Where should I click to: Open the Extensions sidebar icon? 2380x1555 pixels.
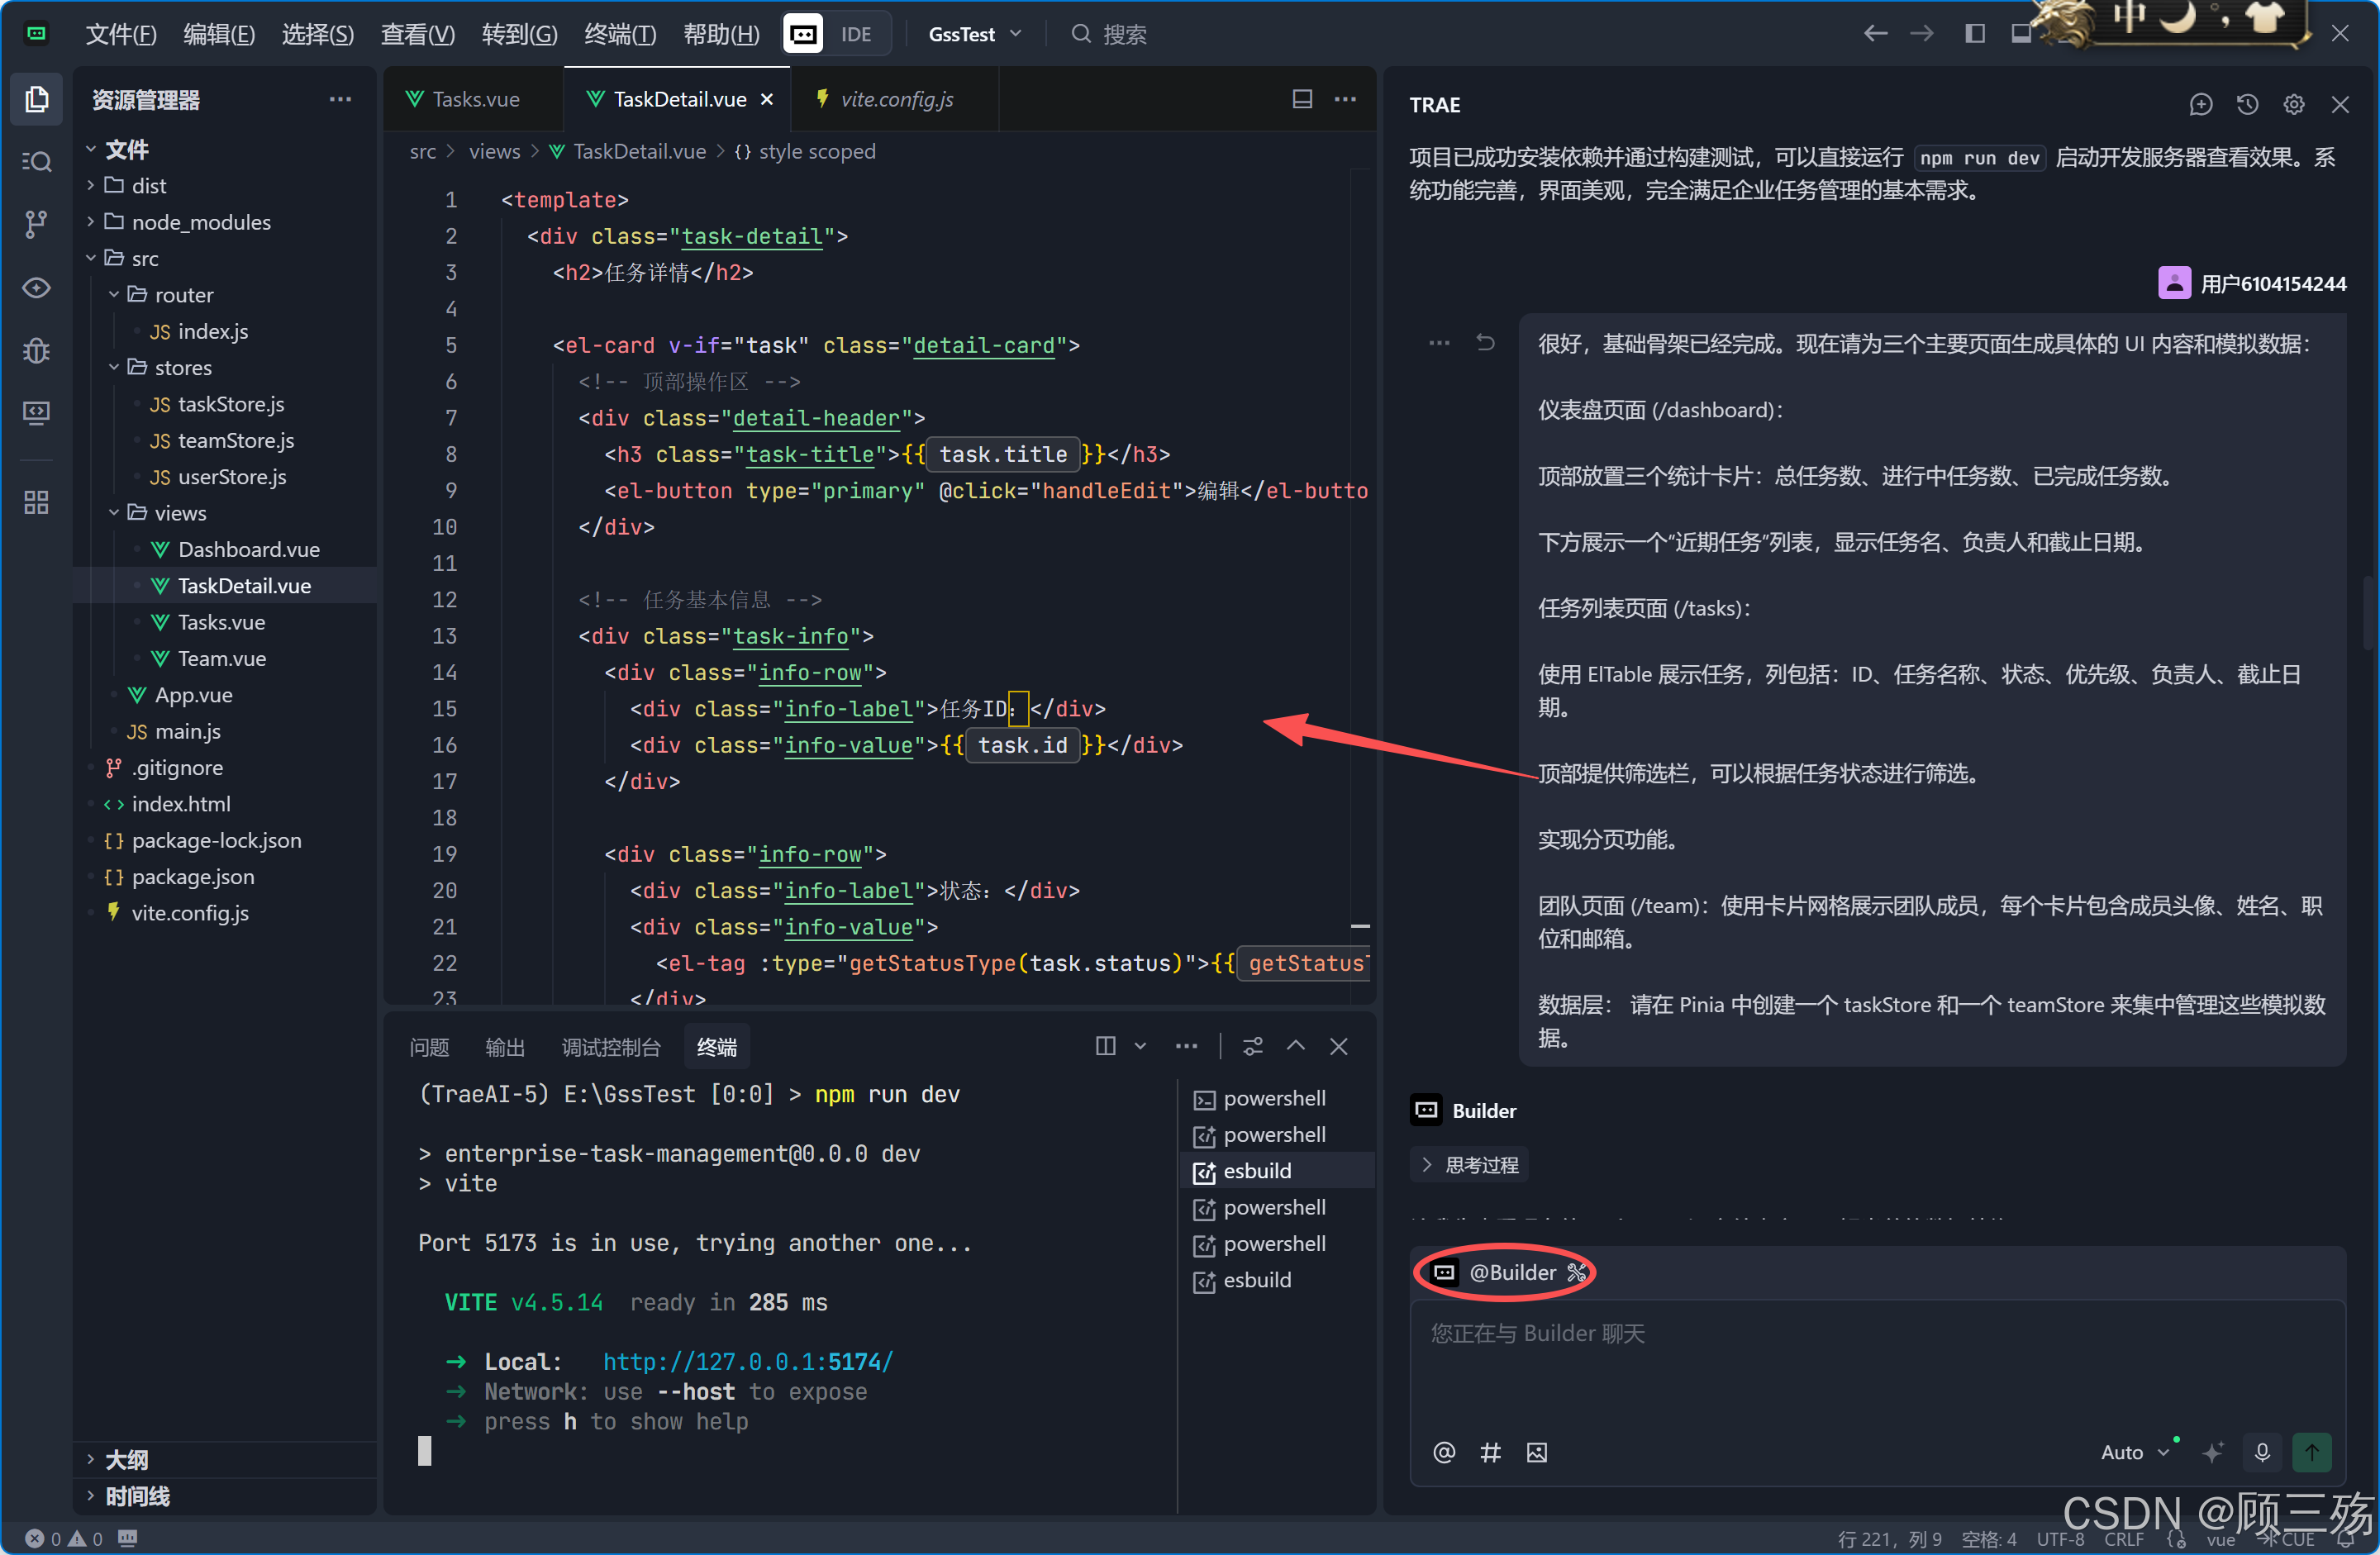pyautogui.click(x=36, y=502)
